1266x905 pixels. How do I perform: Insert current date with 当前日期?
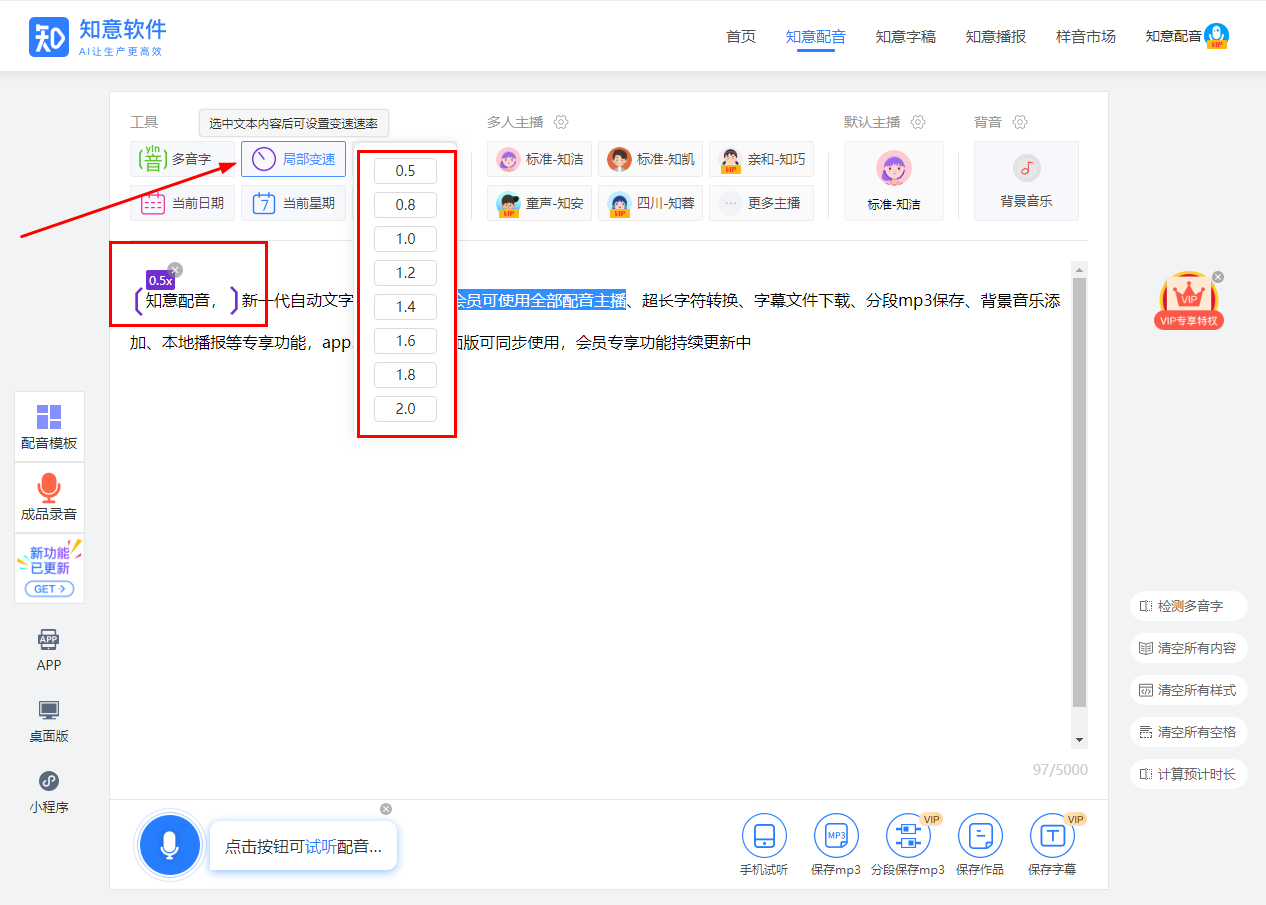point(182,203)
